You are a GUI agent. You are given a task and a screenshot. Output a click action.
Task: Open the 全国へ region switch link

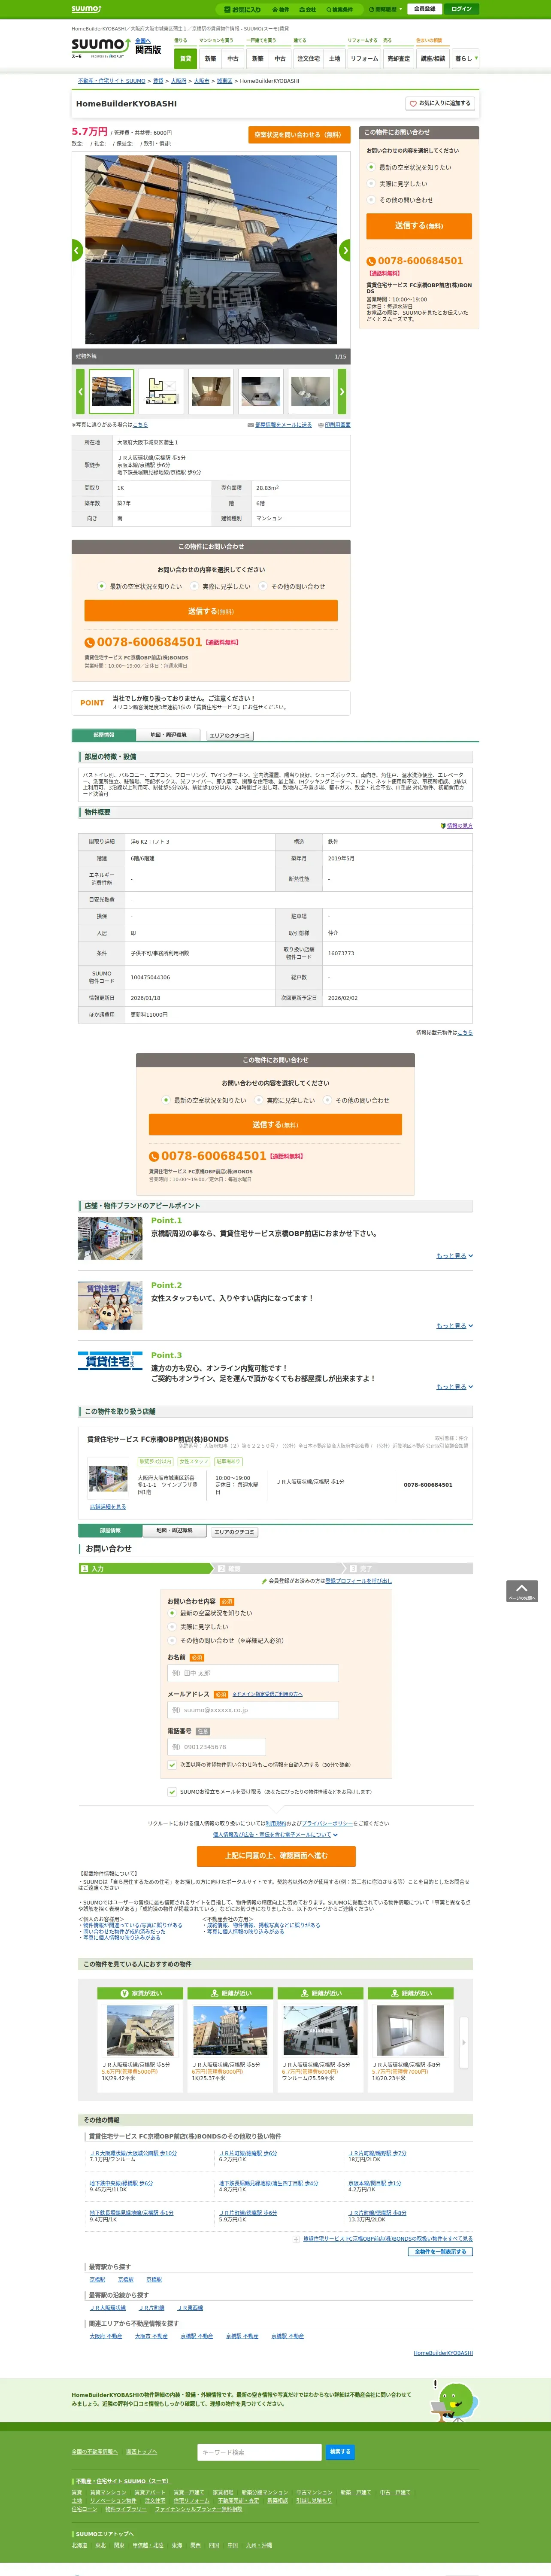coord(143,41)
